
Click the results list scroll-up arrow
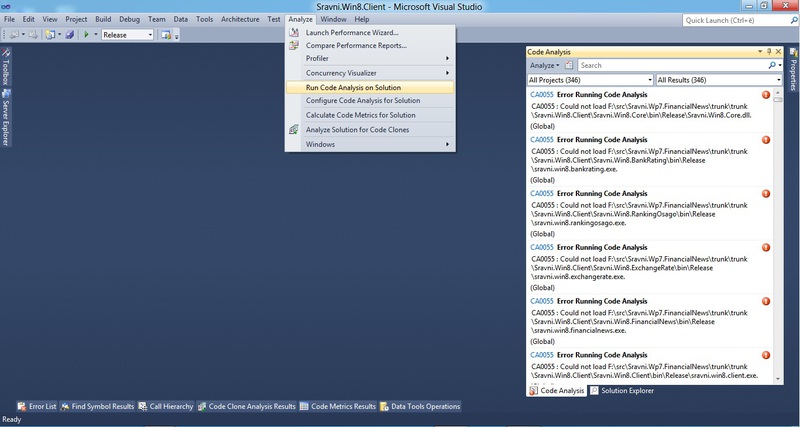point(778,93)
